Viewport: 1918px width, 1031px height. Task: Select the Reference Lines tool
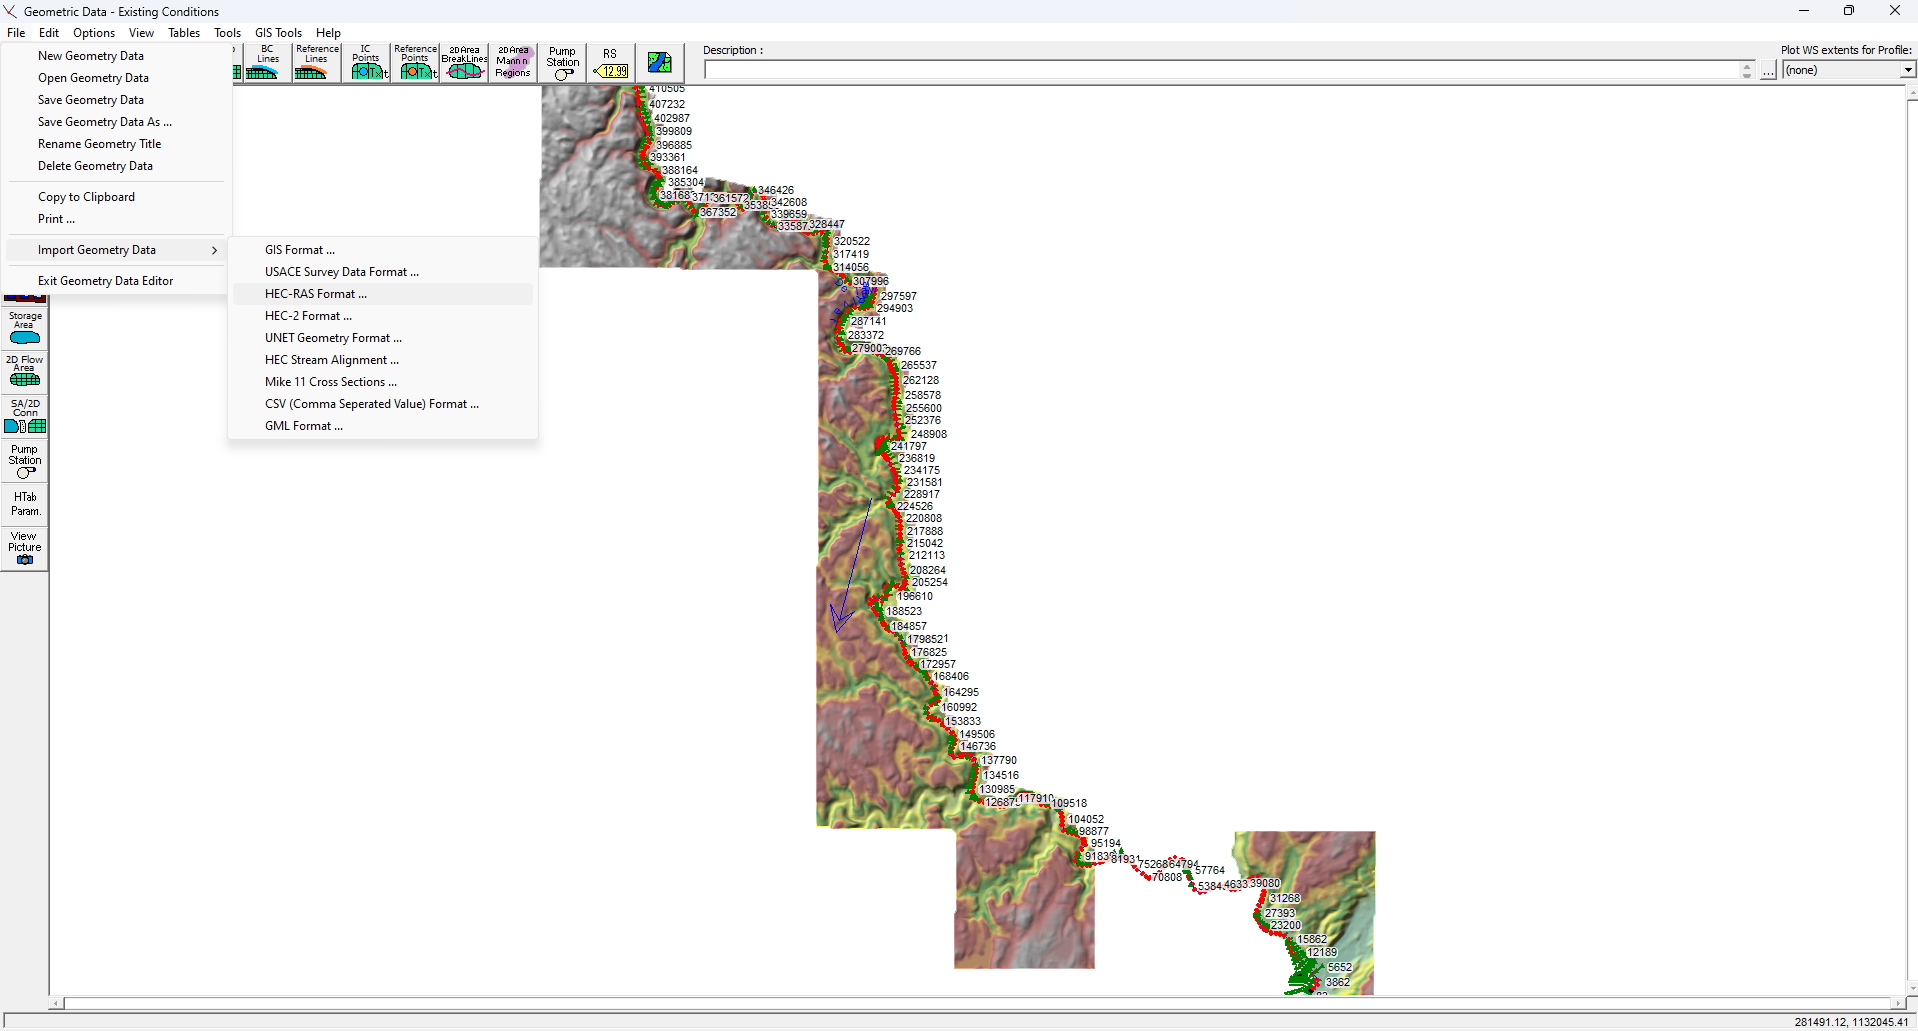317,62
